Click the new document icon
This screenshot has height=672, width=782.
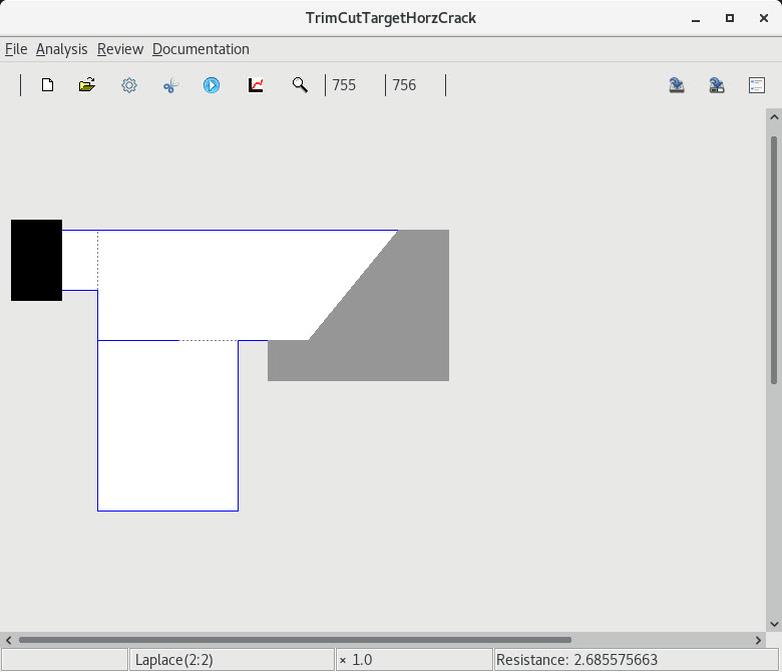pos(47,85)
